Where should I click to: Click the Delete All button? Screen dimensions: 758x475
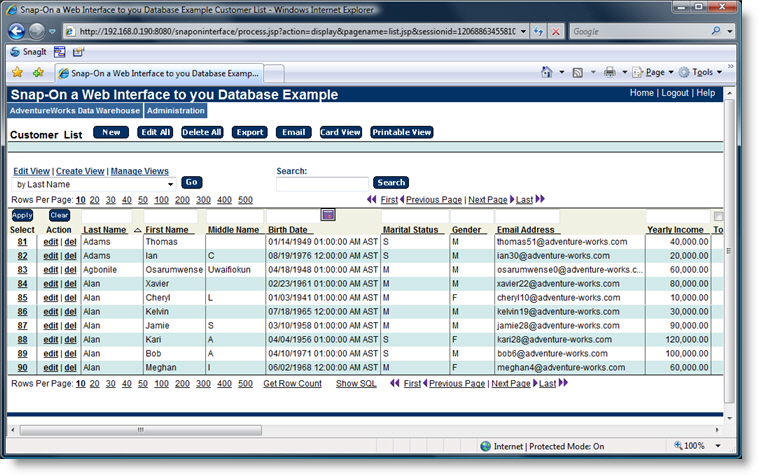(202, 132)
